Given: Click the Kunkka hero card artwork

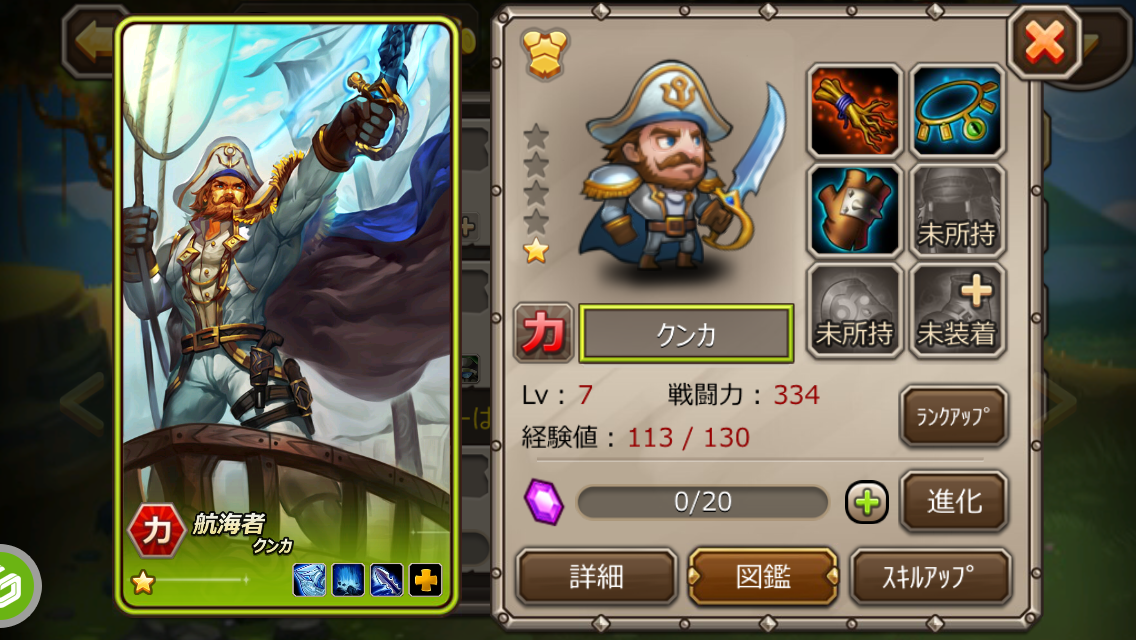Looking at the screenshot, I should [x=287, y=316].
